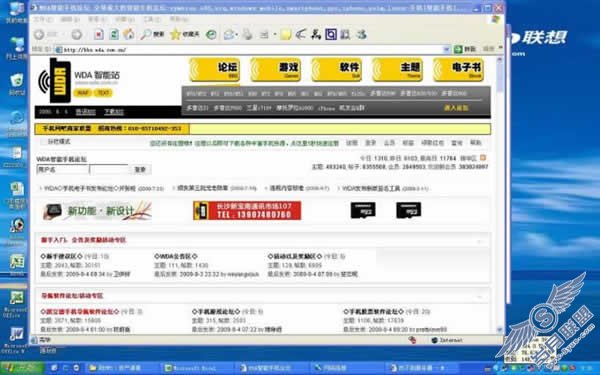Click the Refresh page icon
Viewport: 600px width, 375px height.
click(114, 34)
